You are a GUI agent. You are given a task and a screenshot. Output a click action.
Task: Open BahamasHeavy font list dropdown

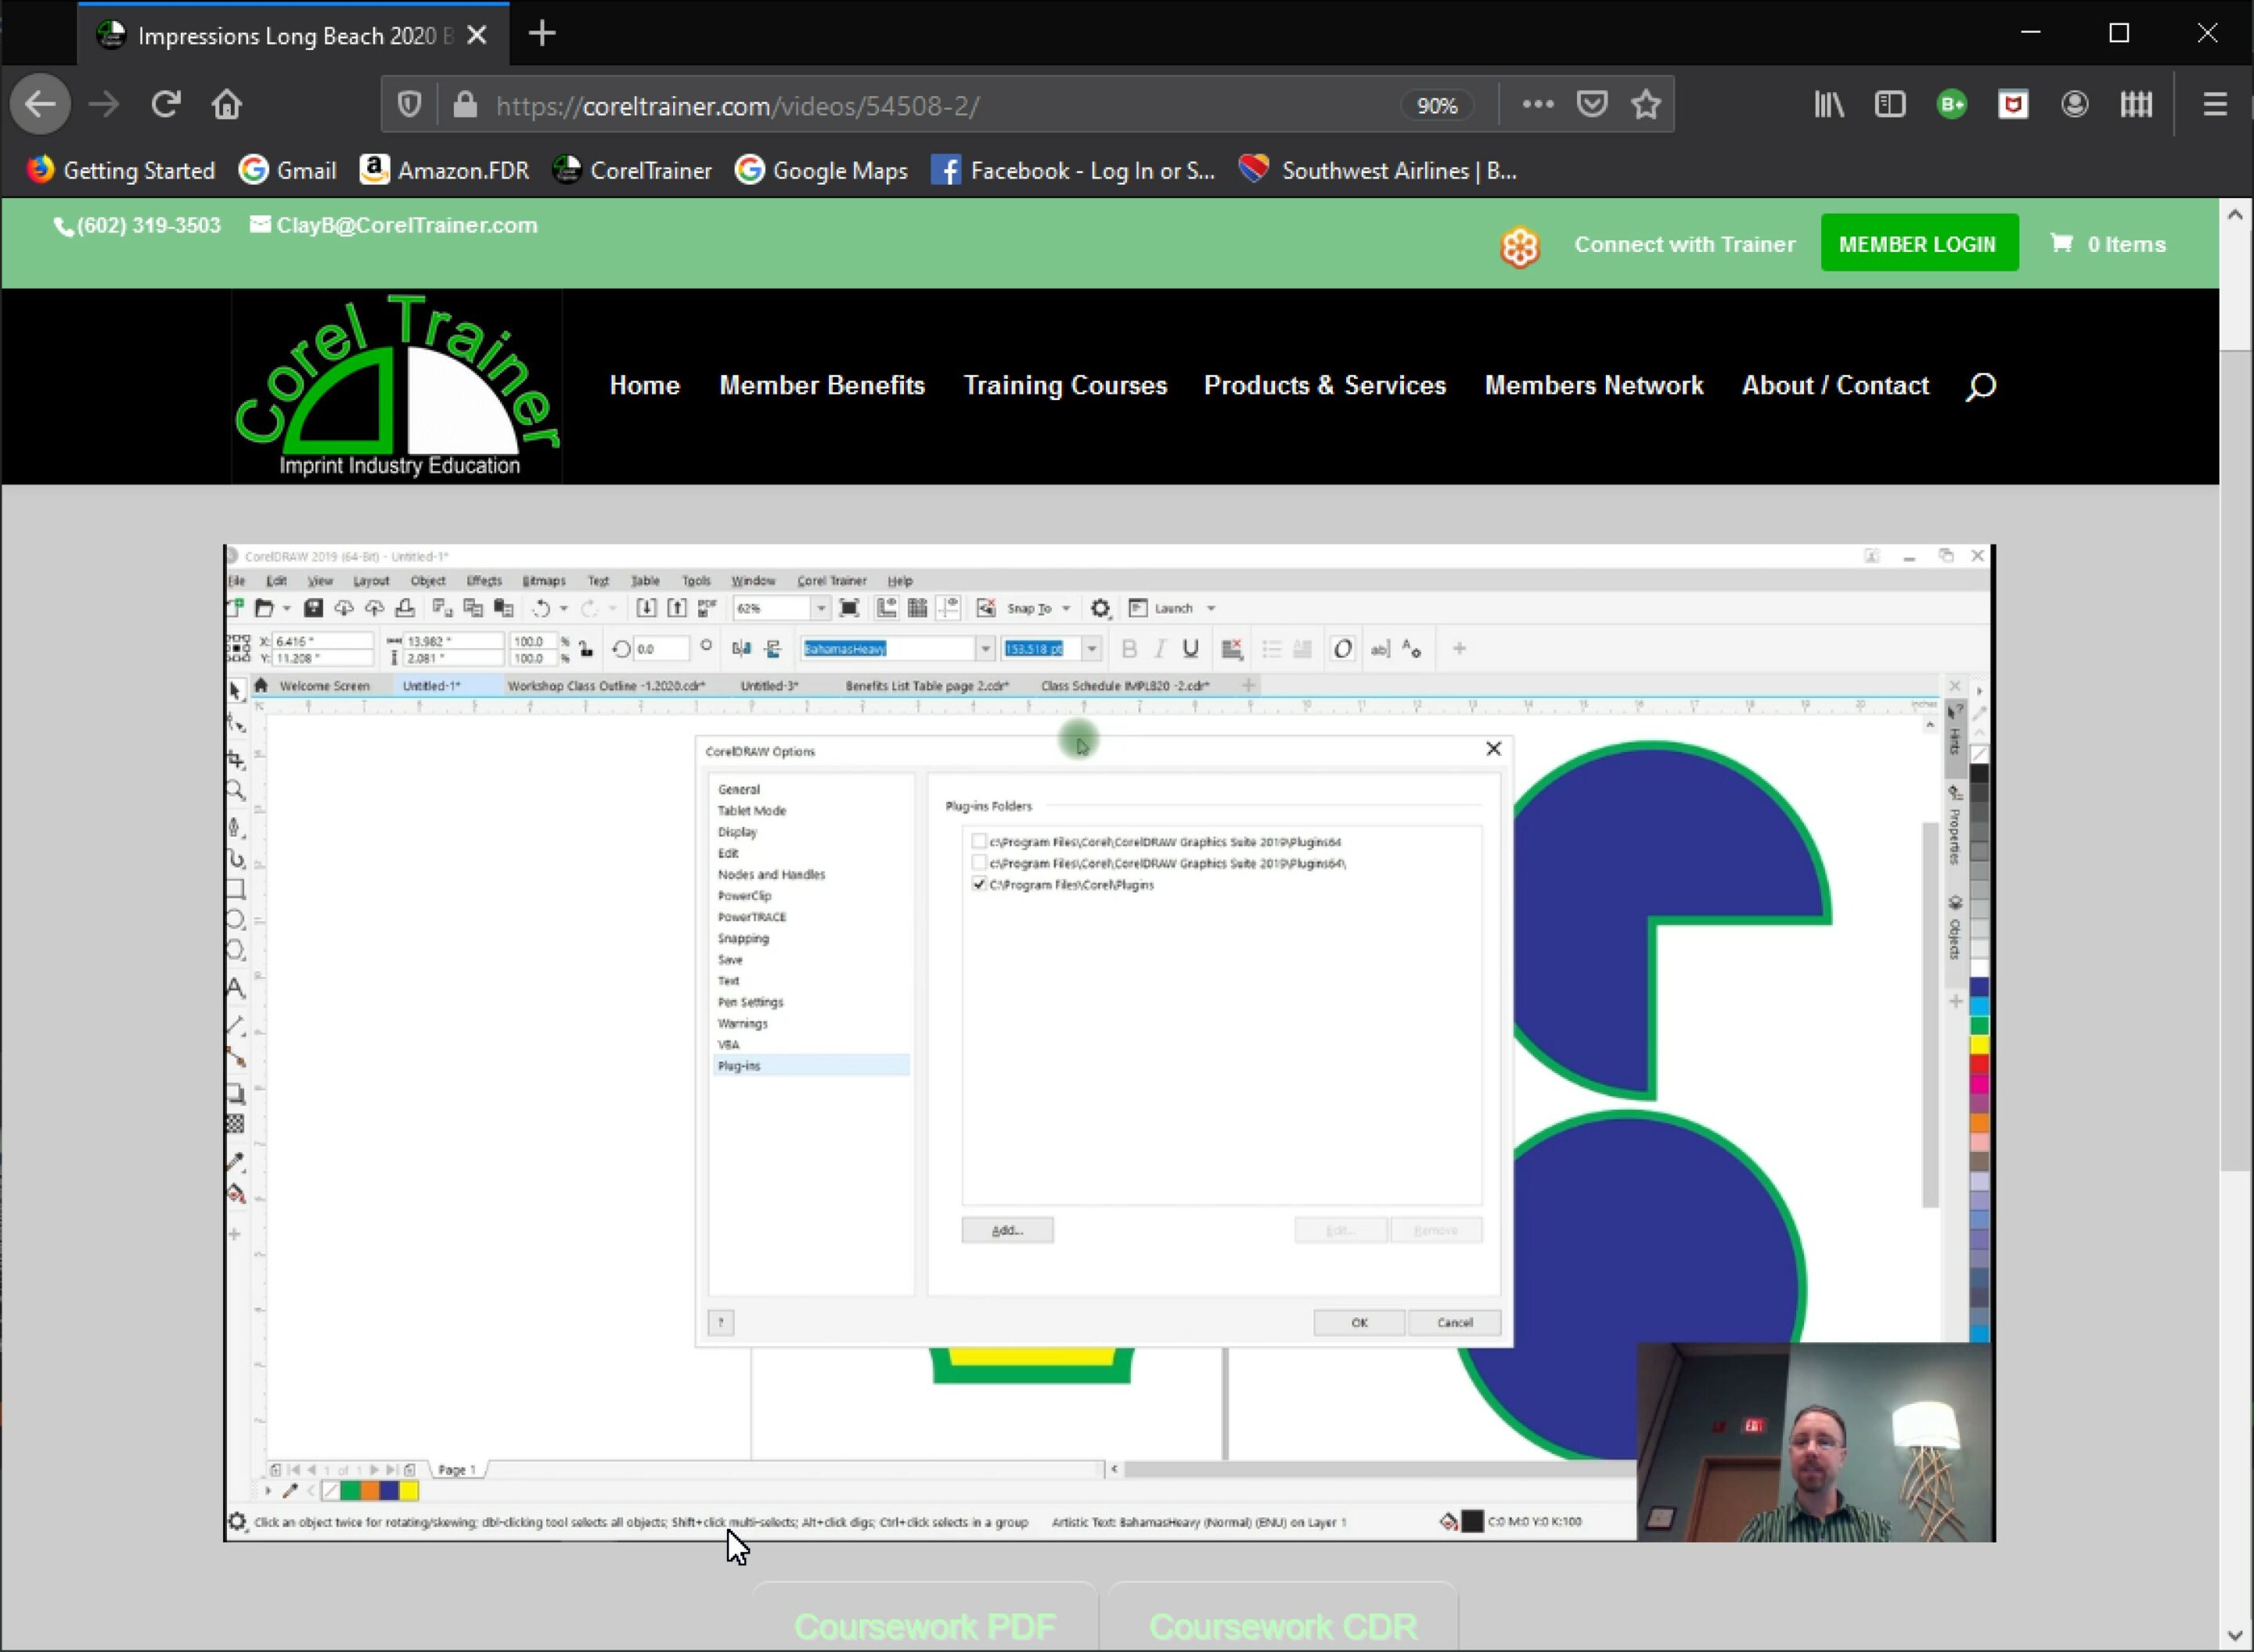coord(985,649)
